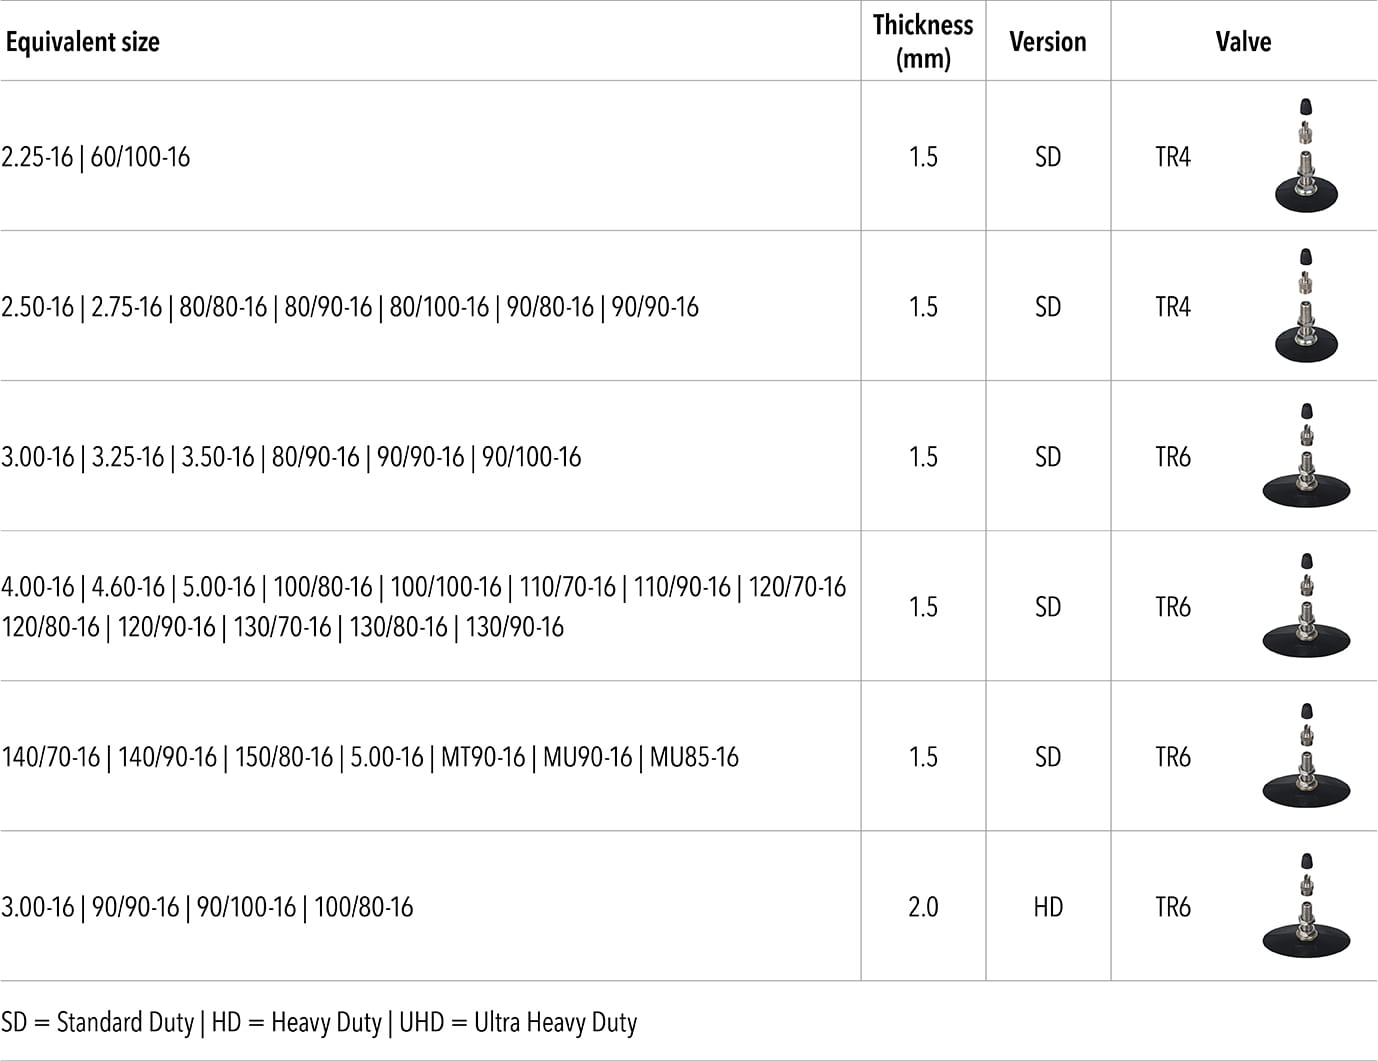This screenshot has width=1378, height=1061.
Task: Select the Thickness (mm) column header
Action: coord(923,41)
